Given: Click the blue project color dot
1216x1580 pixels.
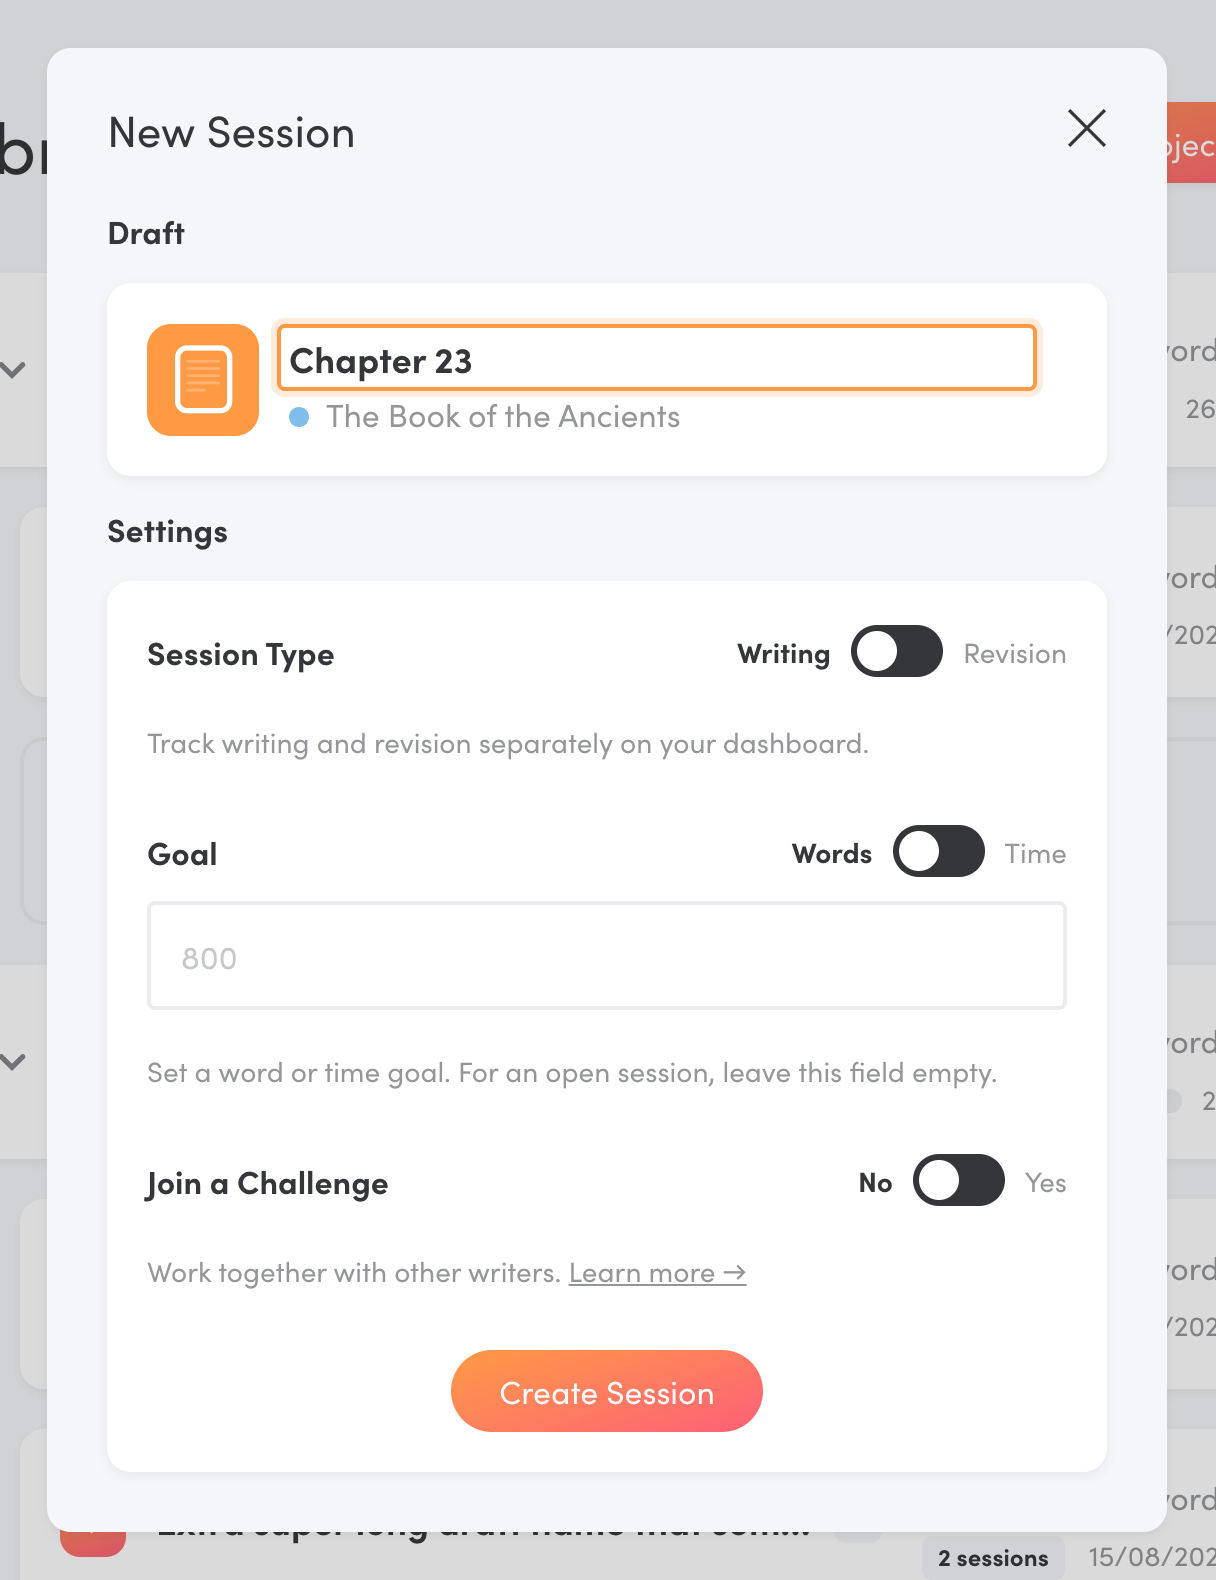Looking at the screenshot, I should (x=299, y=417).
